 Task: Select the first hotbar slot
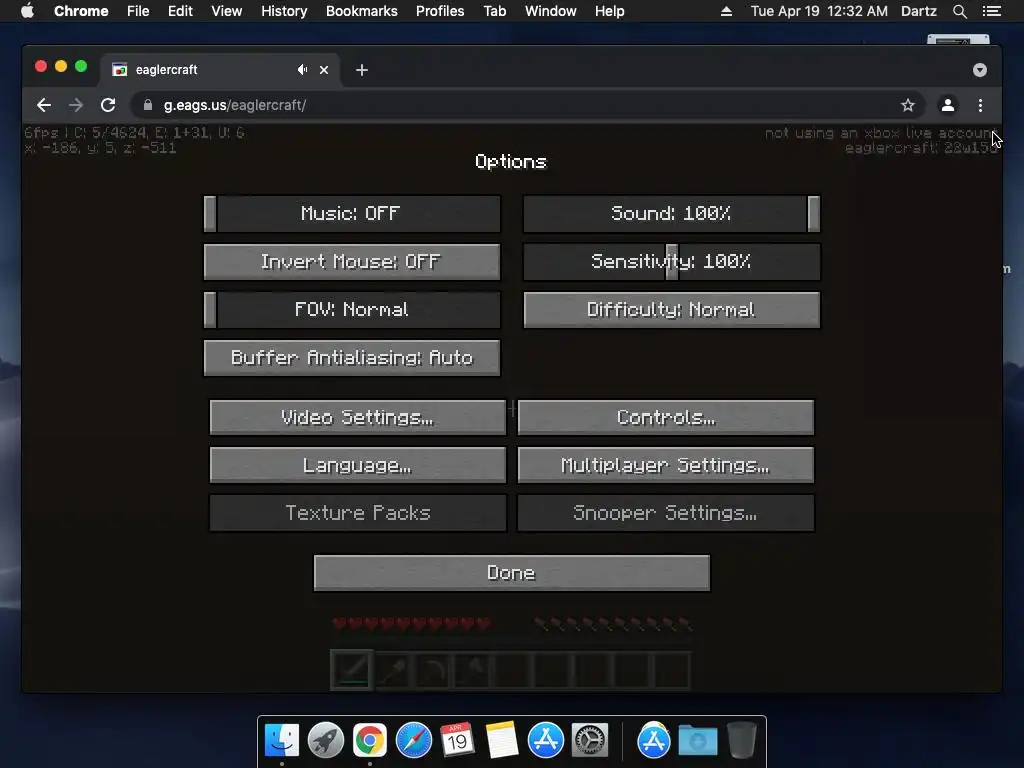[x=352, y=669]
